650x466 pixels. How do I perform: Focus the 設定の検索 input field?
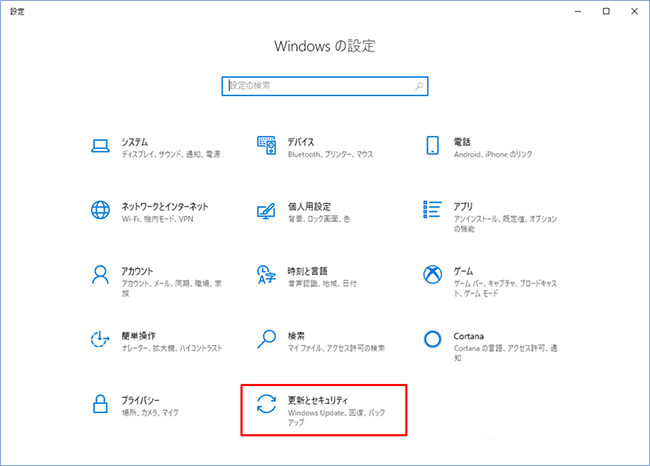pos(325,86)
